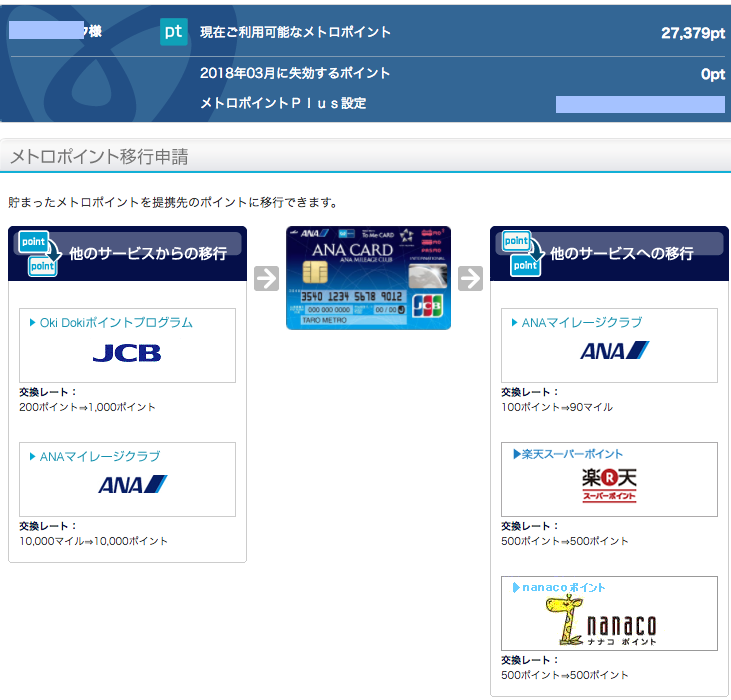Click point-exchange icon beside 他のサービスへの移行
The width and height of the screenshot is (731, 700).
coord(523,254)
